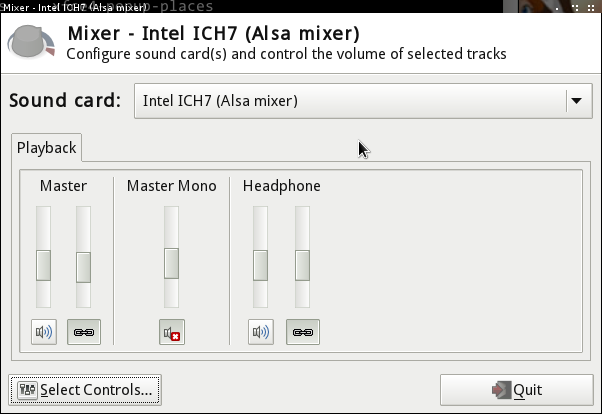Viewport: 602px width, 414px height.
Task: Click the Sound card dropdown arrow
Action: point(576,101)
